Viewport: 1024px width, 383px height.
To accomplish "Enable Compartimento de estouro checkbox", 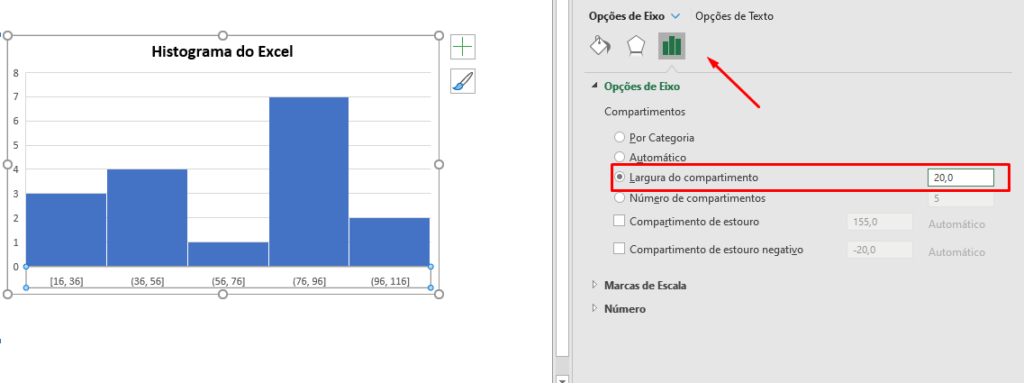I will point(619,221).
